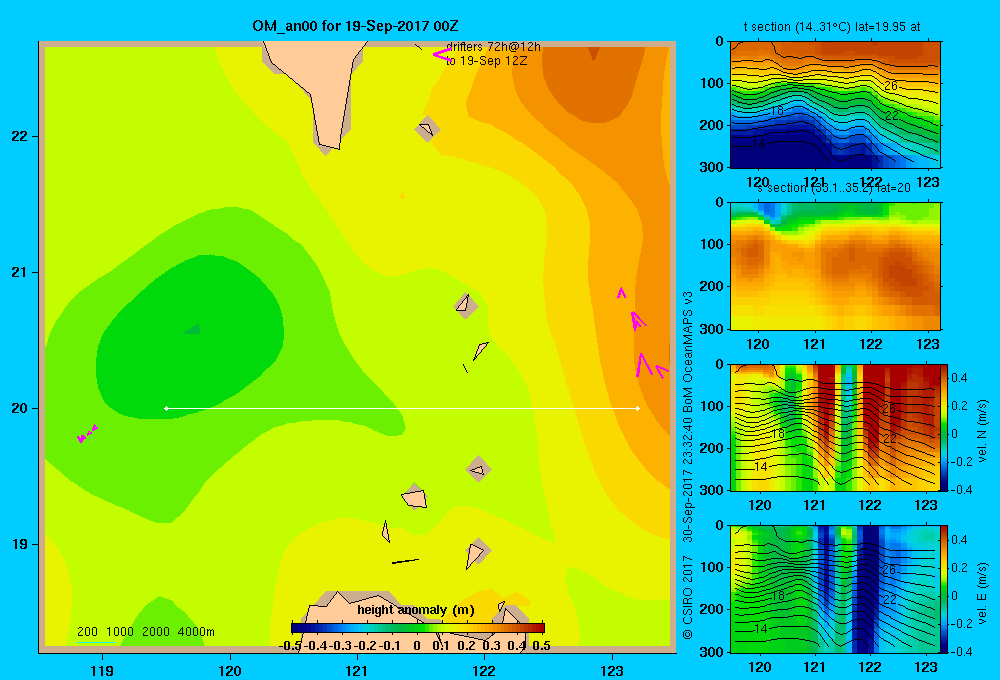The width and height of the screenshot is (1000, 680).
Task: Open the northward velocity section panel
Action: tap(835, 427)
